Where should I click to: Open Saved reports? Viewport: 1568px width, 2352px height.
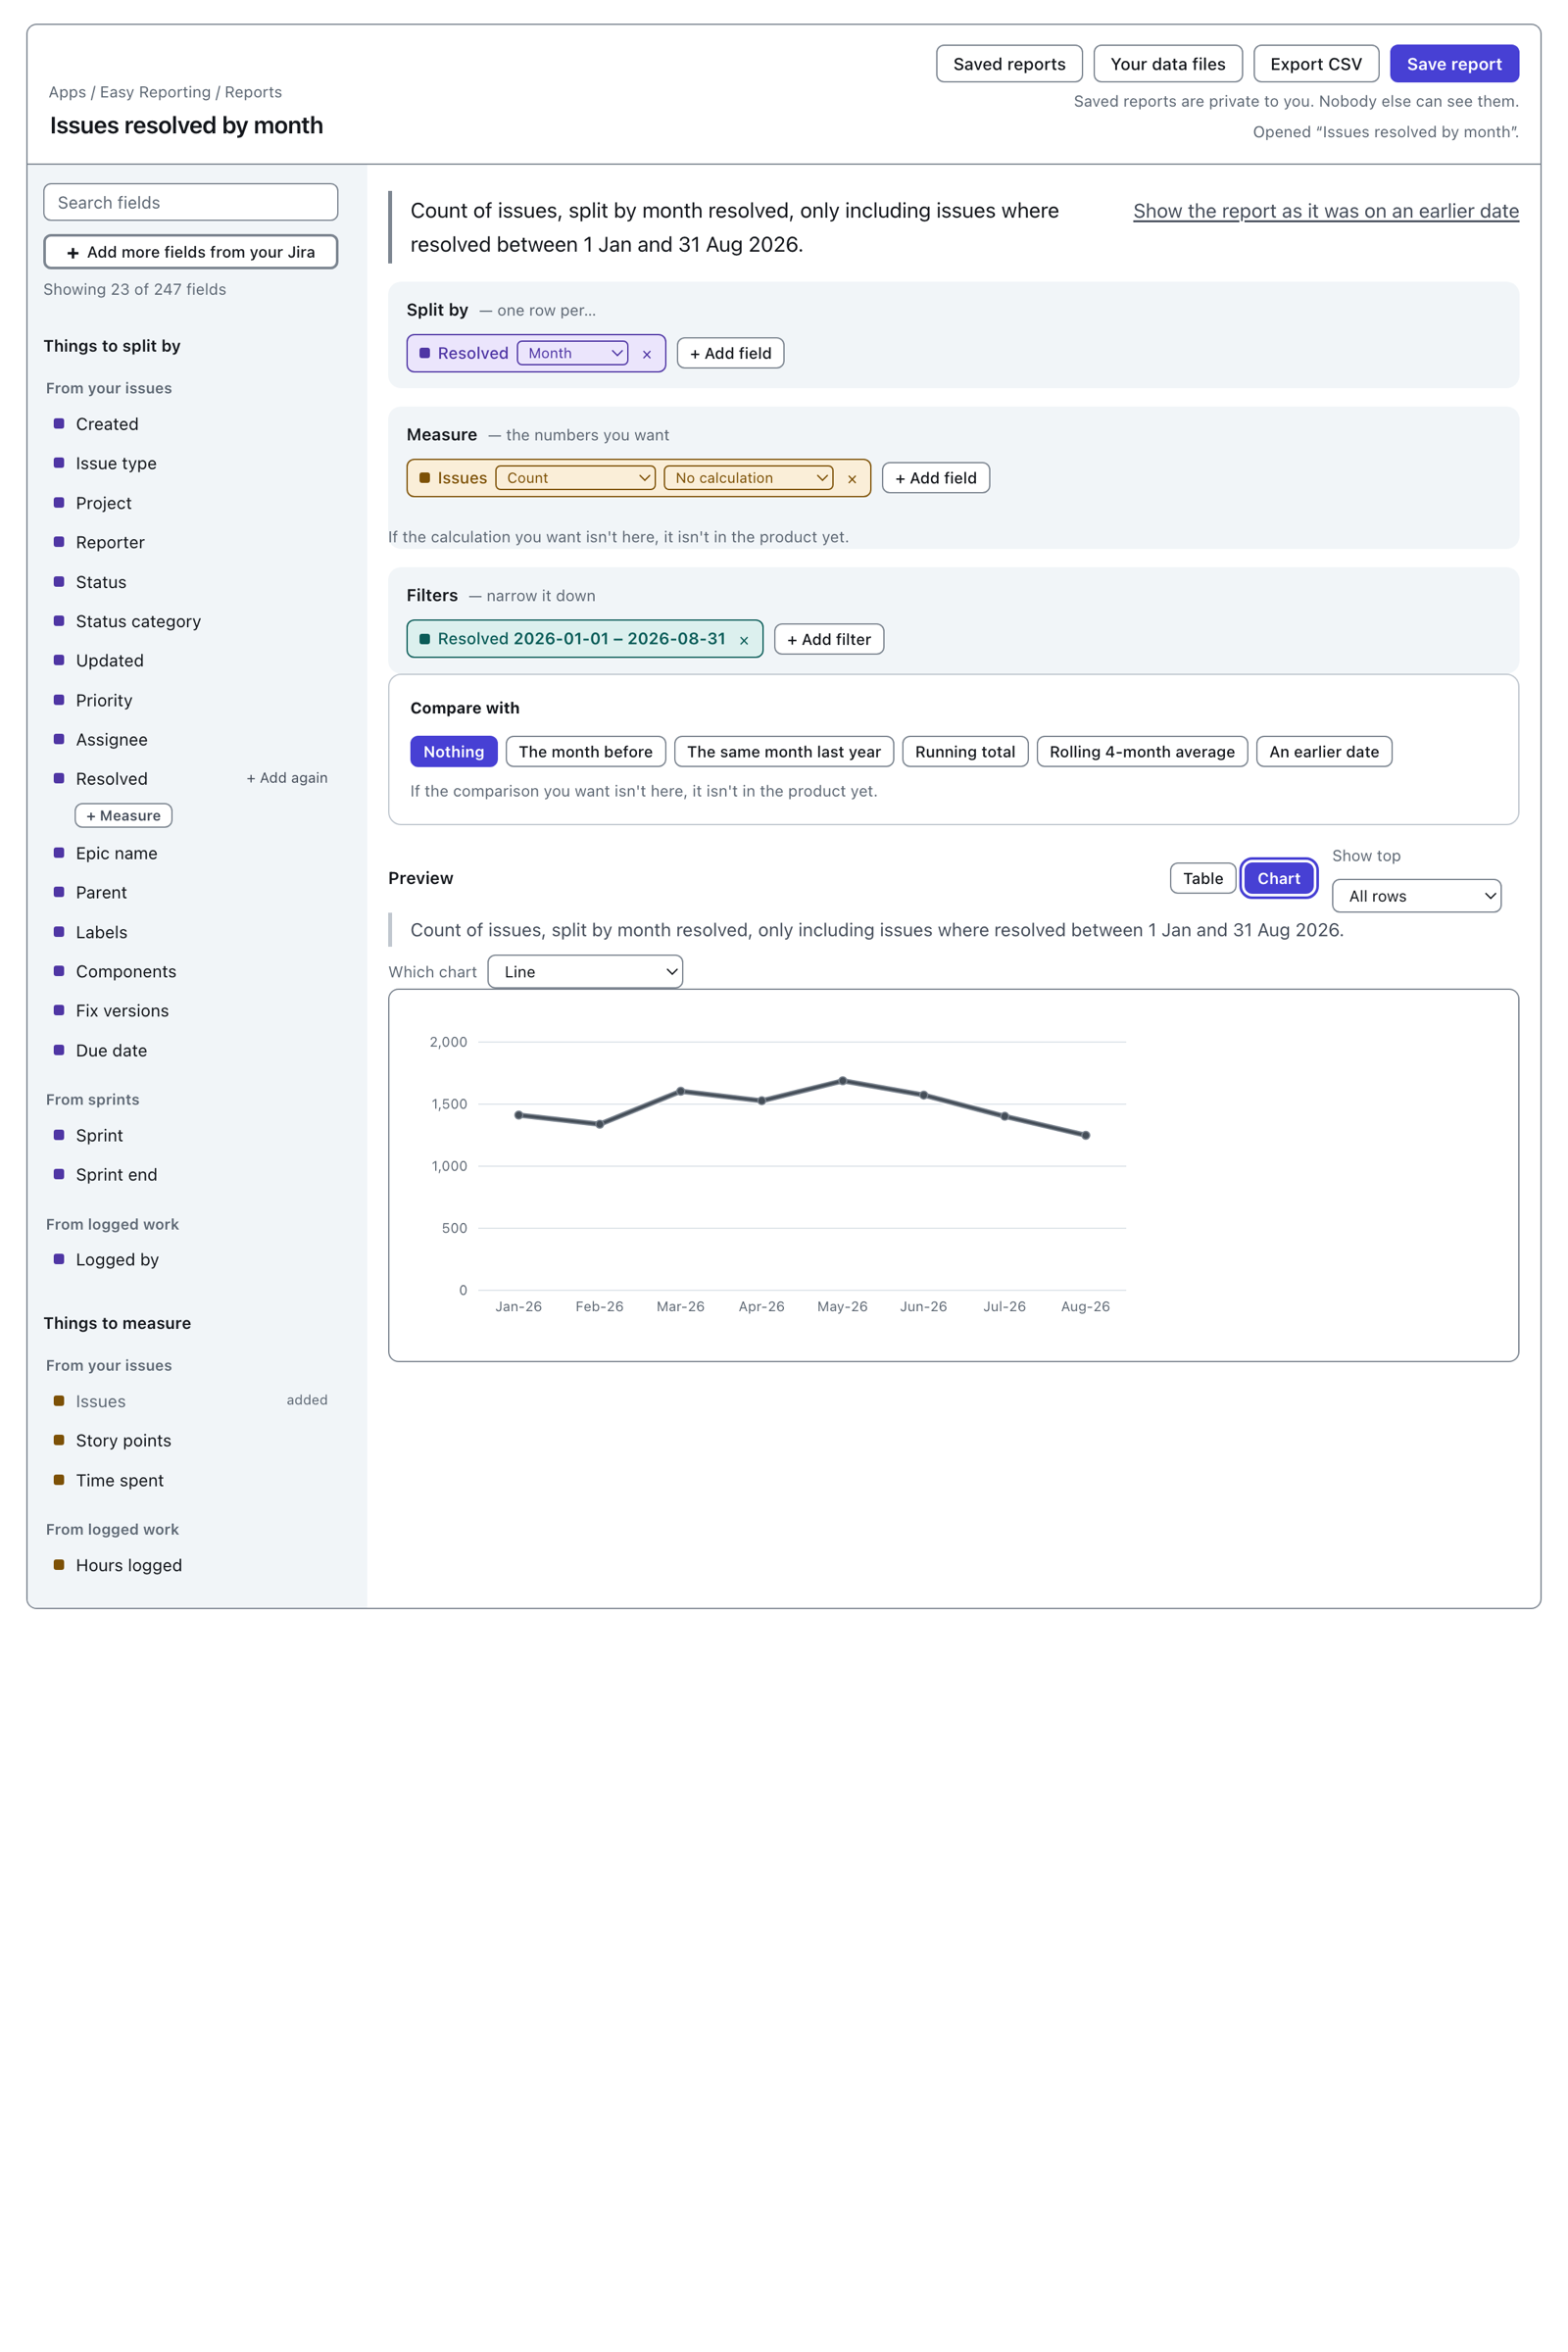[x=1009, y=64]
